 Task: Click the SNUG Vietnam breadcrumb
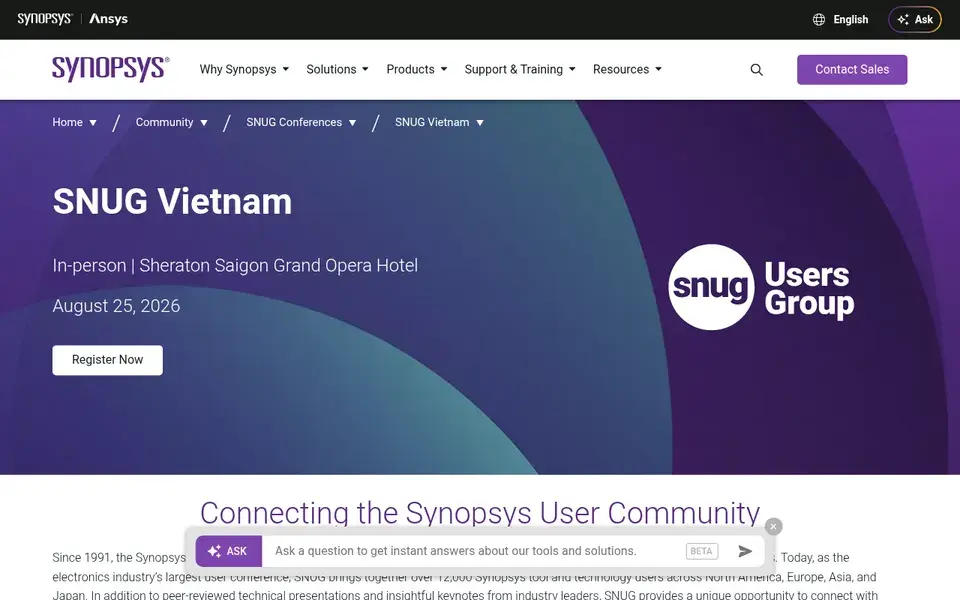(432, 122)
